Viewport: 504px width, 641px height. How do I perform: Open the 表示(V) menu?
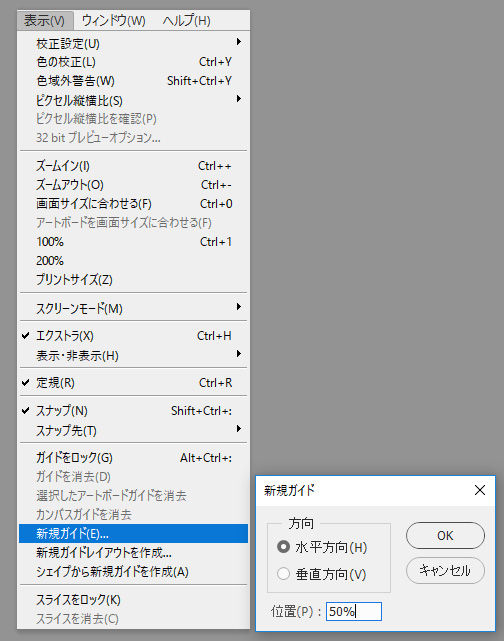pos(45,20)
